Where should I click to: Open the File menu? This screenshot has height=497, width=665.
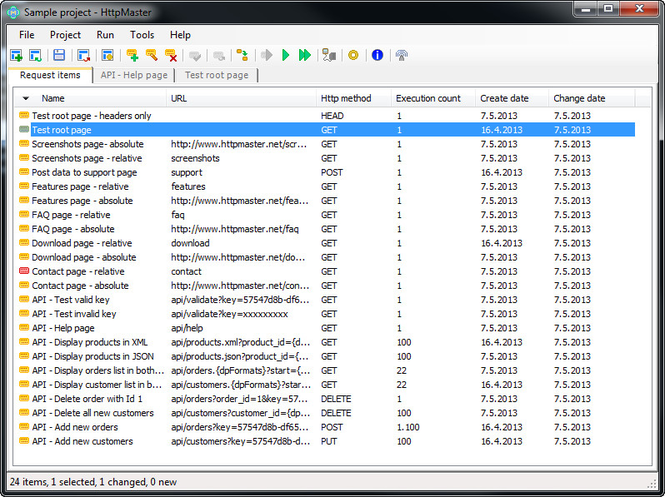pos(27,35)
